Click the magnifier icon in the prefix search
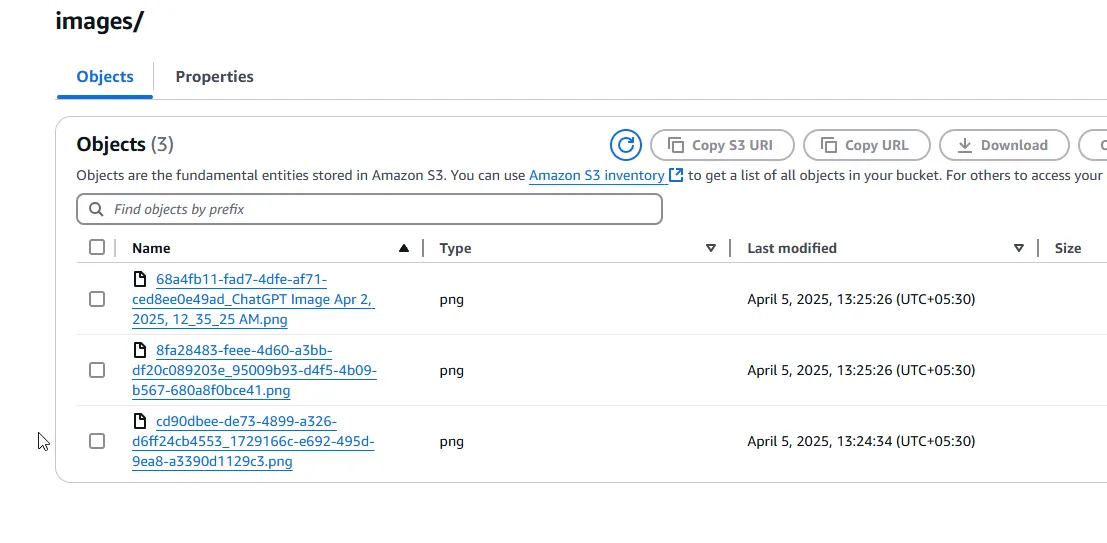The height and width of the screenshot is (543, 1107). [x=97, y=209]
